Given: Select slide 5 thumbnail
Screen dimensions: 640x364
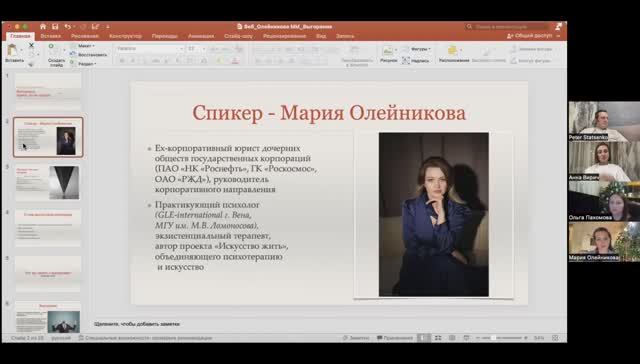Looking at the screenshot, I should (48, 273).
